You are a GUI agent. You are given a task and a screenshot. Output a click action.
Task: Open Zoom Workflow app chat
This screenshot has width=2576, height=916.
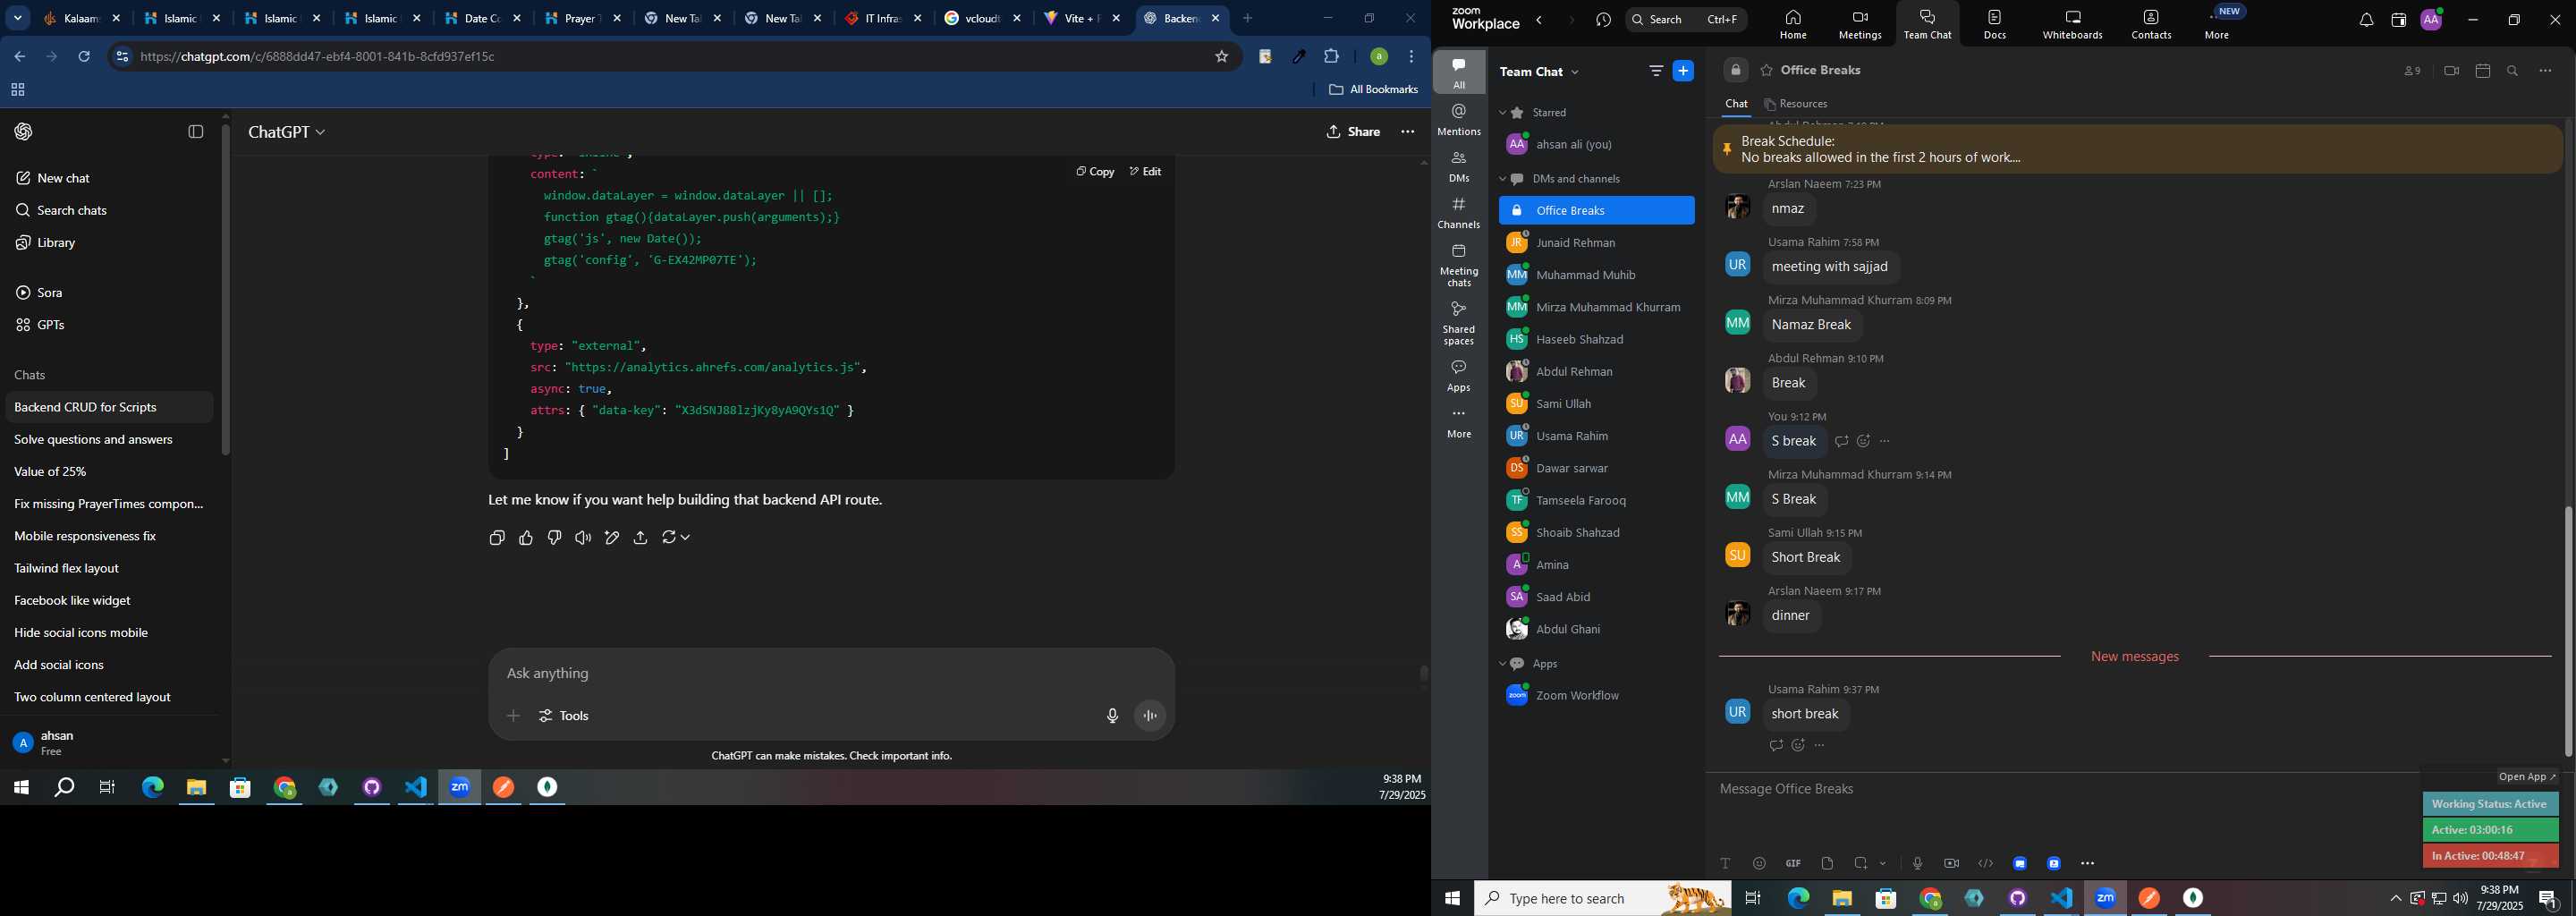(1596, 696)
